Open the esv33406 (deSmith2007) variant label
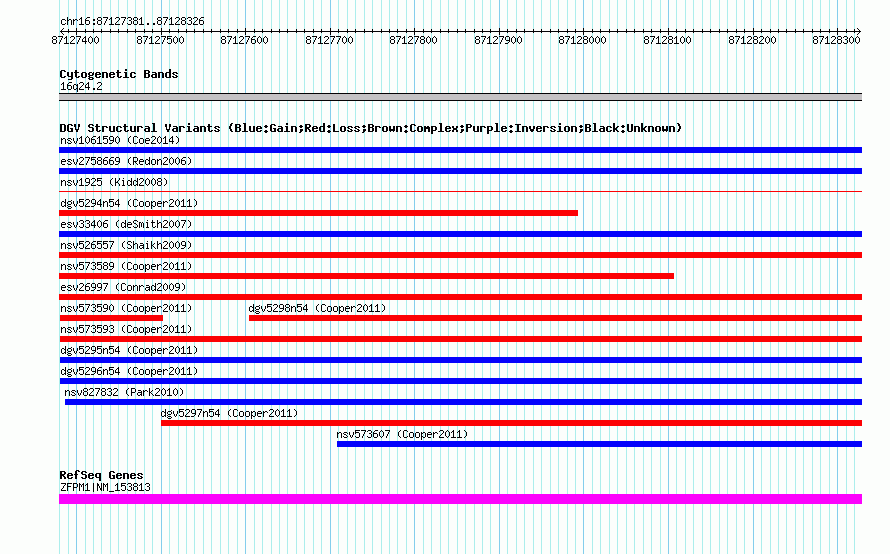The height and width of the screenshot is (554, 890). click(x=126, y=224)
